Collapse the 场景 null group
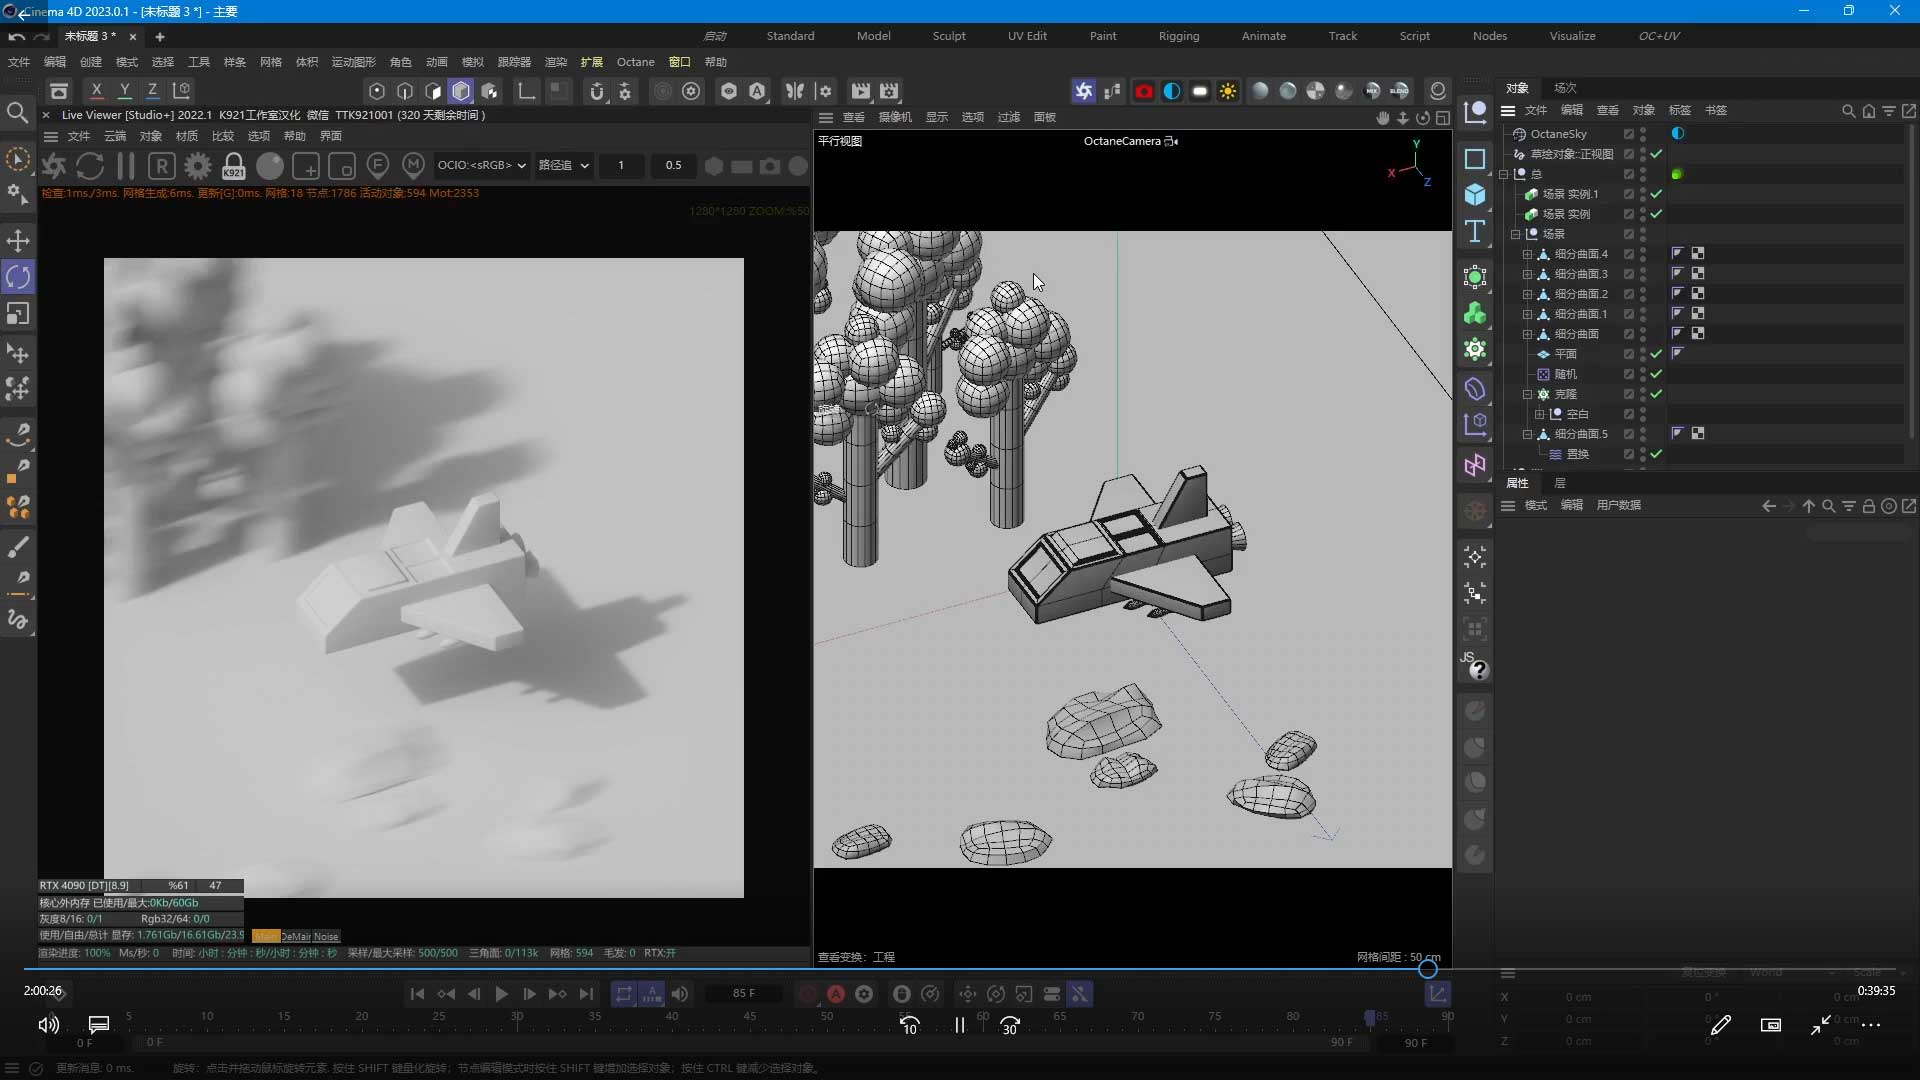1920x1080 pixels. point(1515,234)
